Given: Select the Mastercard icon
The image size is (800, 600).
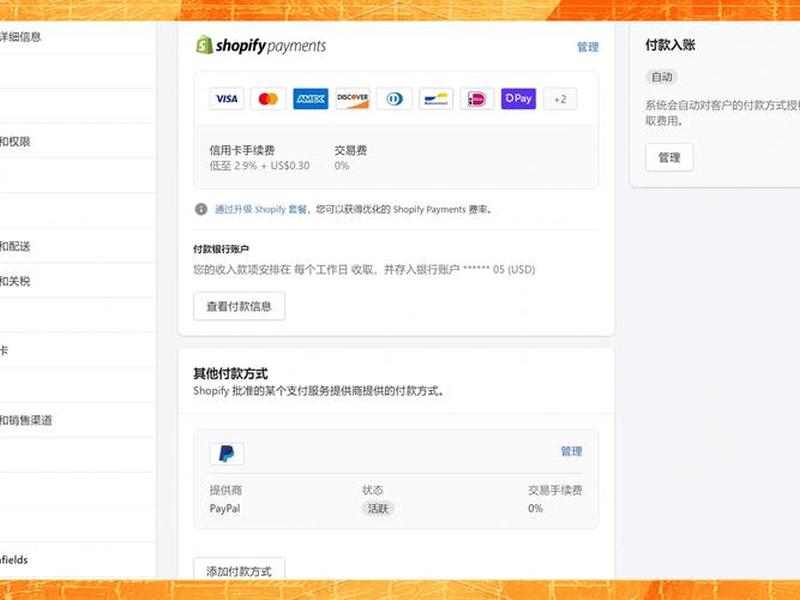Looking at the screenshot, I should (x=268, y=98).
